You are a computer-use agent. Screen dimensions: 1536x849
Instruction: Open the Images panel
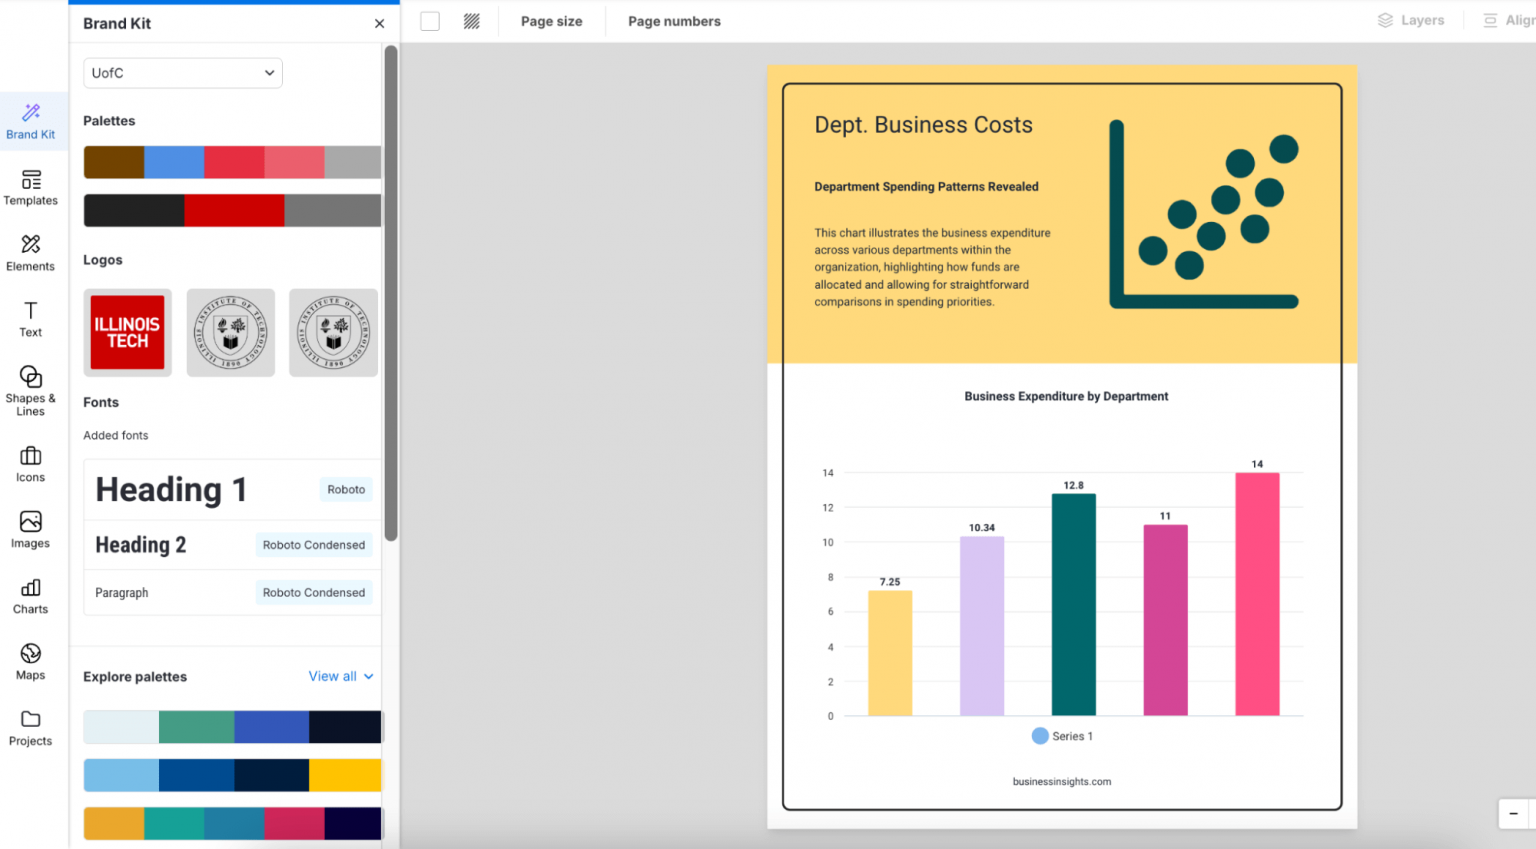tap(30, 529)
